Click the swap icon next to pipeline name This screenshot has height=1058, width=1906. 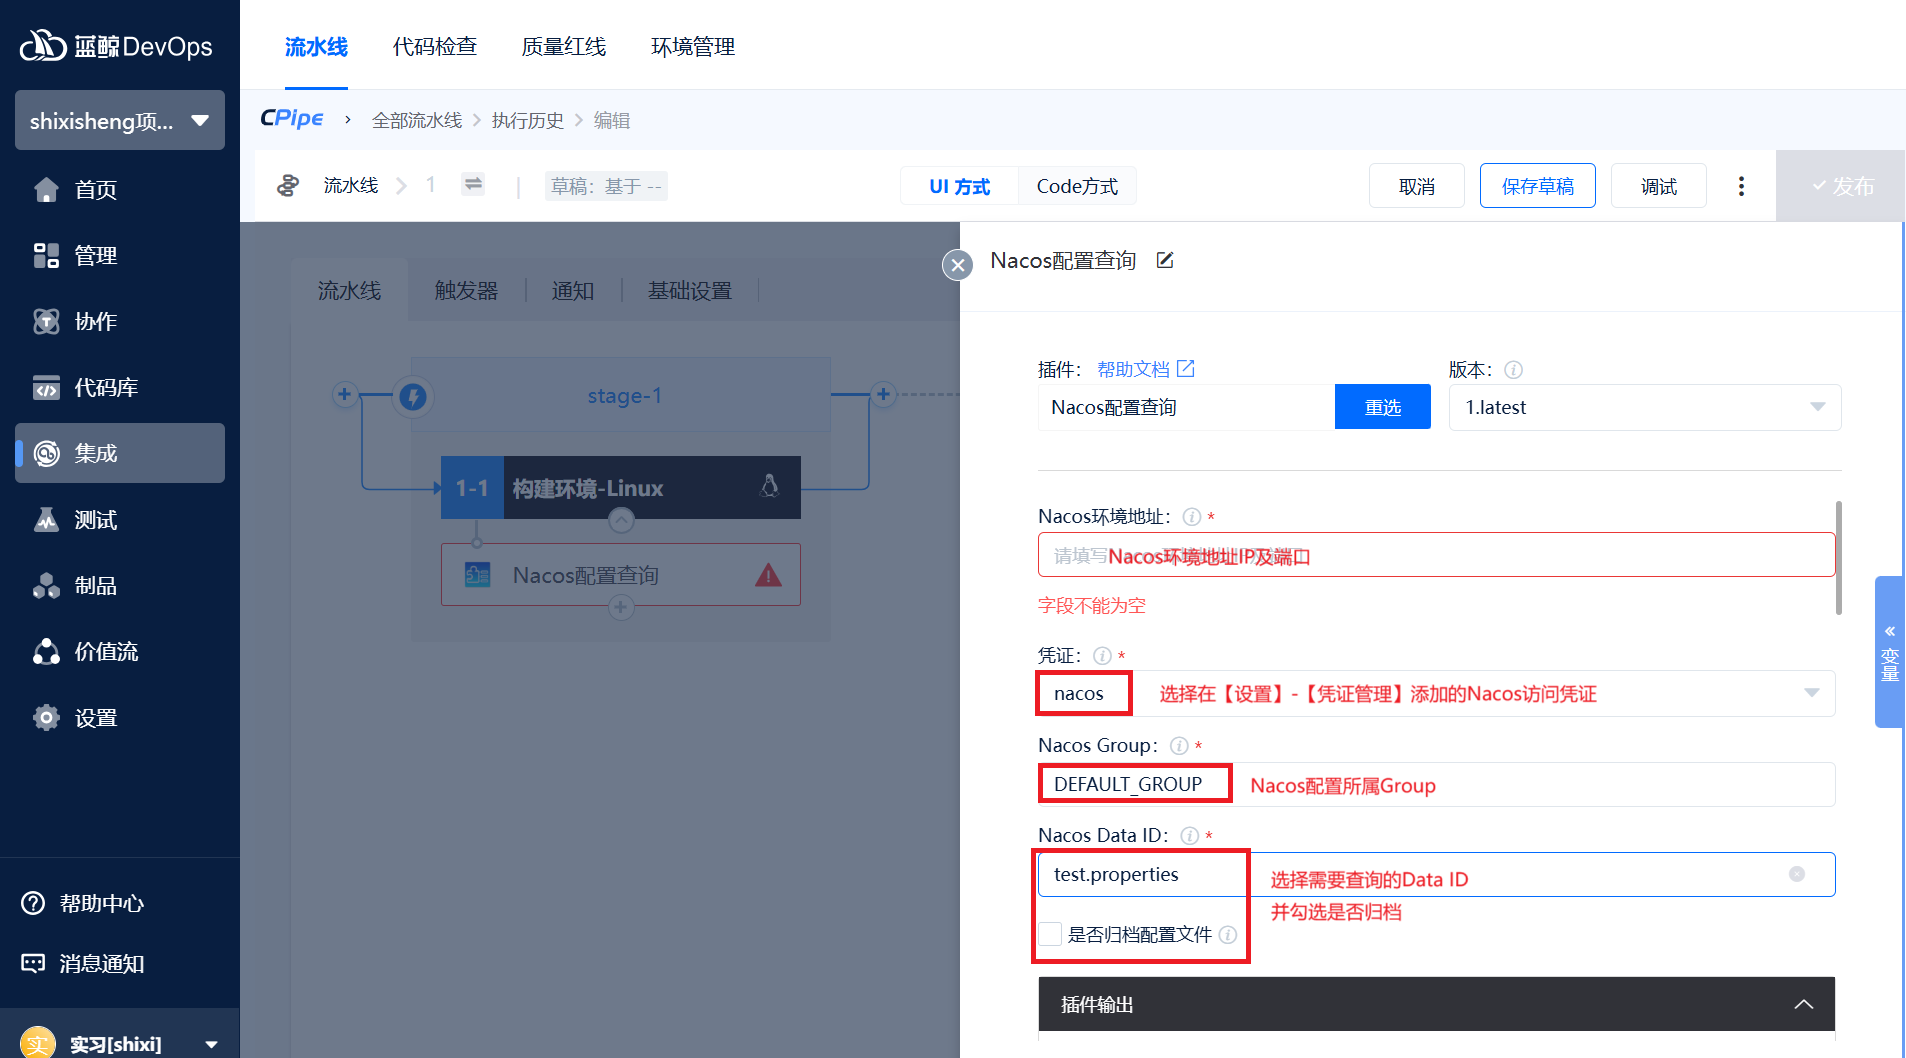tap(473, 184)
